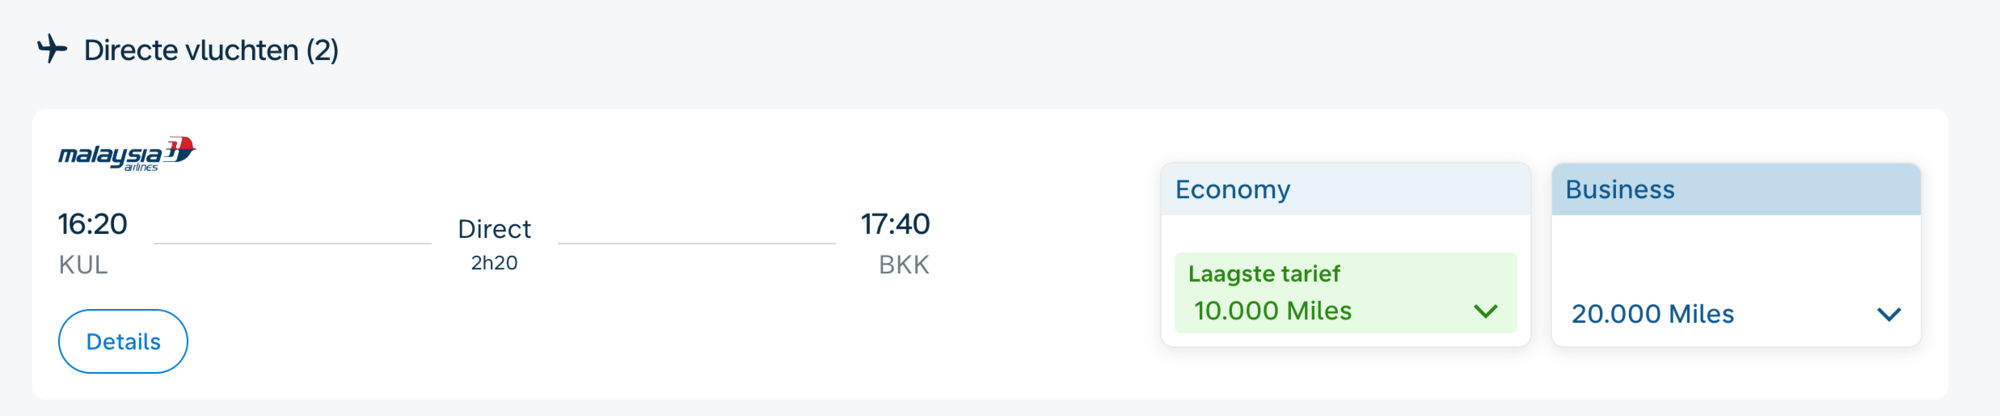
Task: Click the 20.000 Miles business price
Action: click(x=1652, y=314)
